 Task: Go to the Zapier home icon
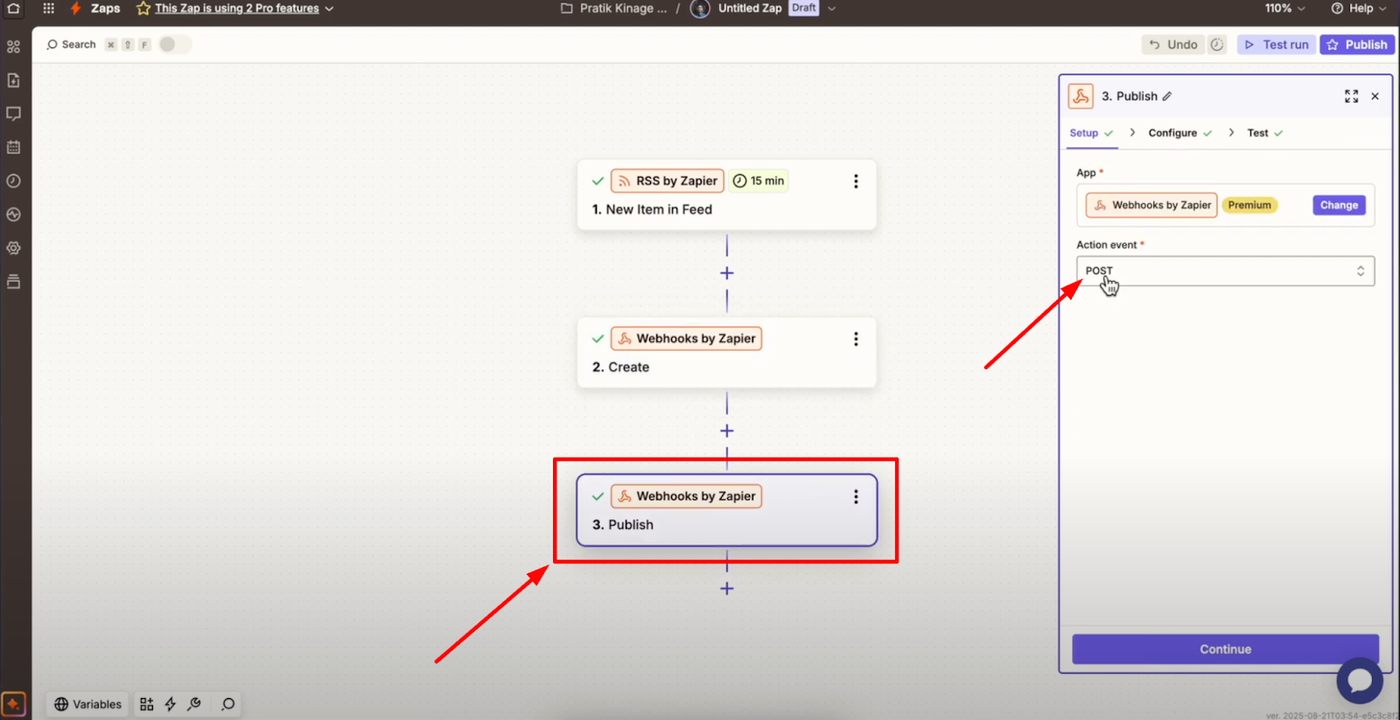[x=14, y=8]
